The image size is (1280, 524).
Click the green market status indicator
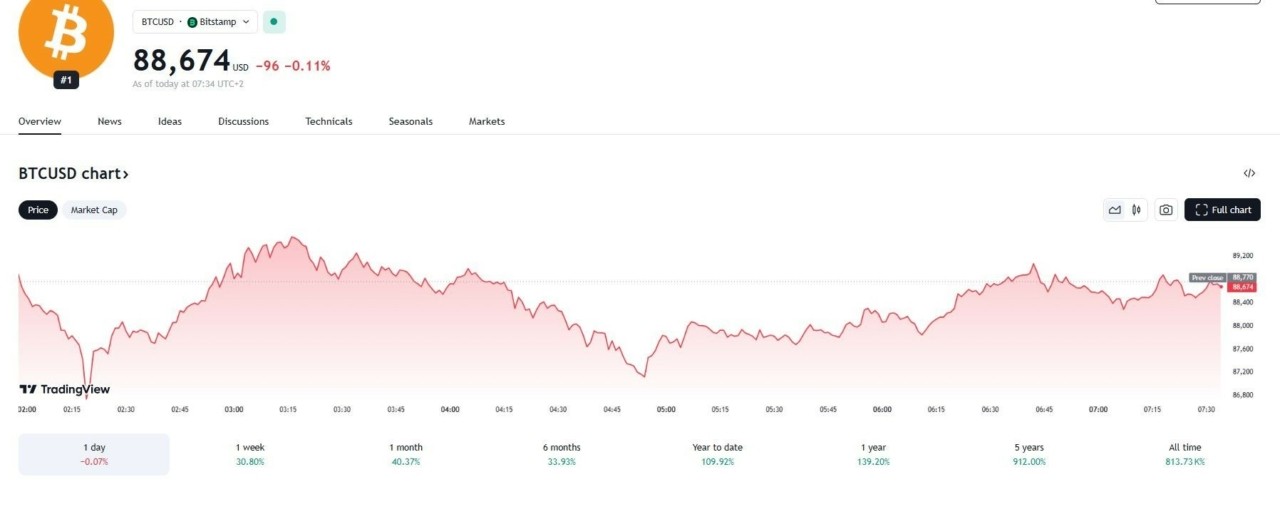pyautogui.click(x=274, y=21)
